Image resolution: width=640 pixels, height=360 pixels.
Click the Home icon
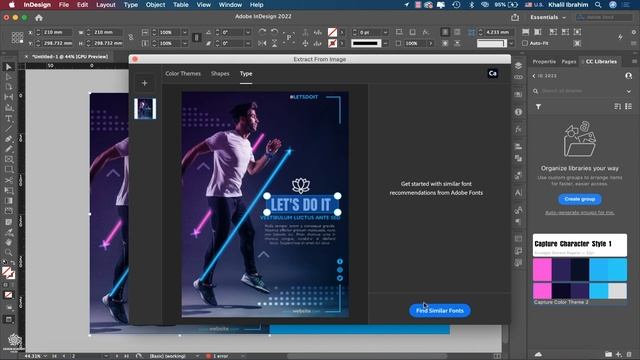[x=39, y=18]
